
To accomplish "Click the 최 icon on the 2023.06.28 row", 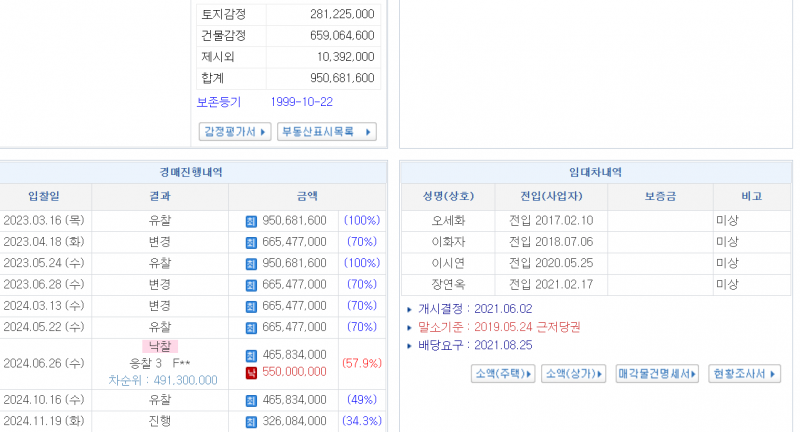I will click(x=251, y=285).
